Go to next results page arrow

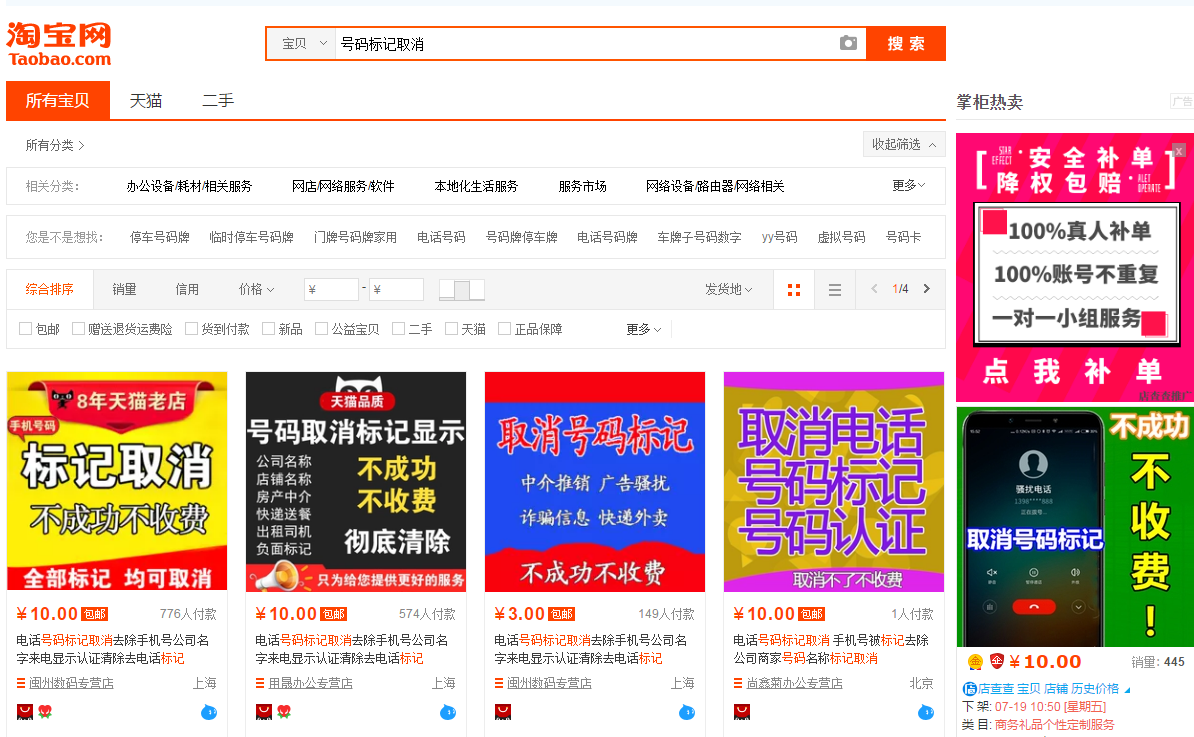tap(927, 289)
